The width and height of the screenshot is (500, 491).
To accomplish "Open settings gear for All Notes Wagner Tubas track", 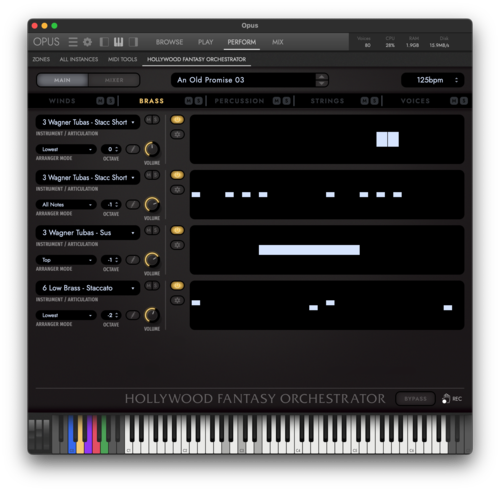I will pyautogui.click(x=177, y=190).
